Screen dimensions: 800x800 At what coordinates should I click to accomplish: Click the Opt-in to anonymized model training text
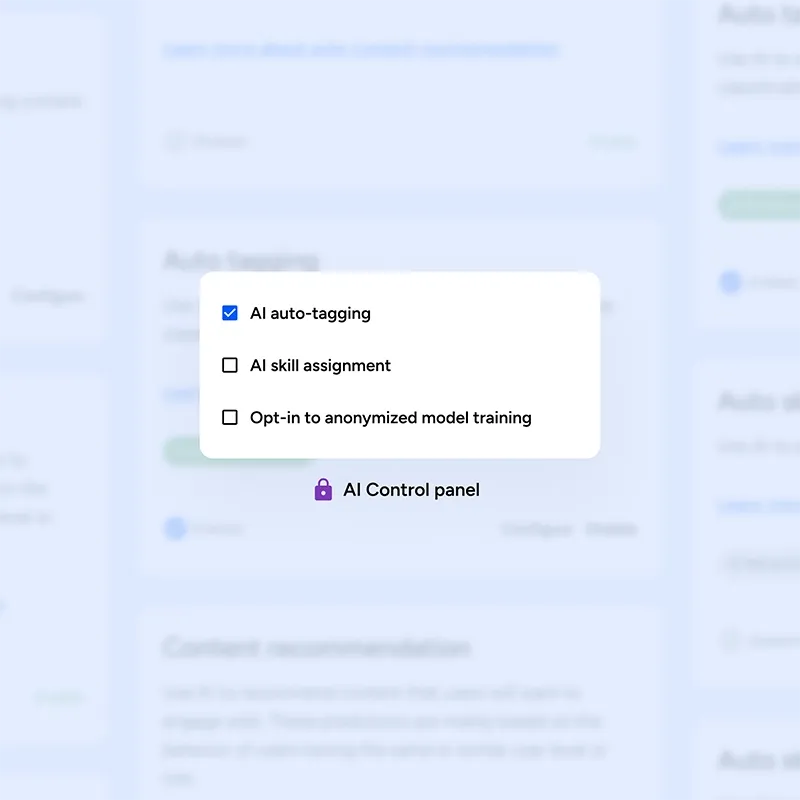pyautogui.click(x=390, y=417)
